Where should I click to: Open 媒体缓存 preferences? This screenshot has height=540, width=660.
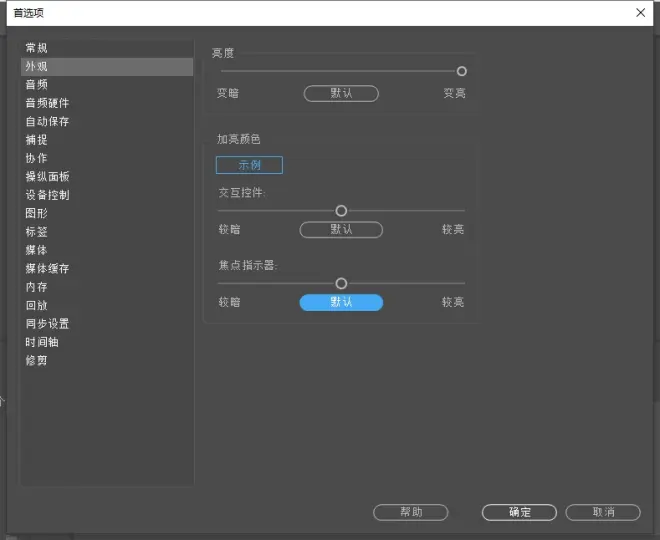[x=47, y=269]
